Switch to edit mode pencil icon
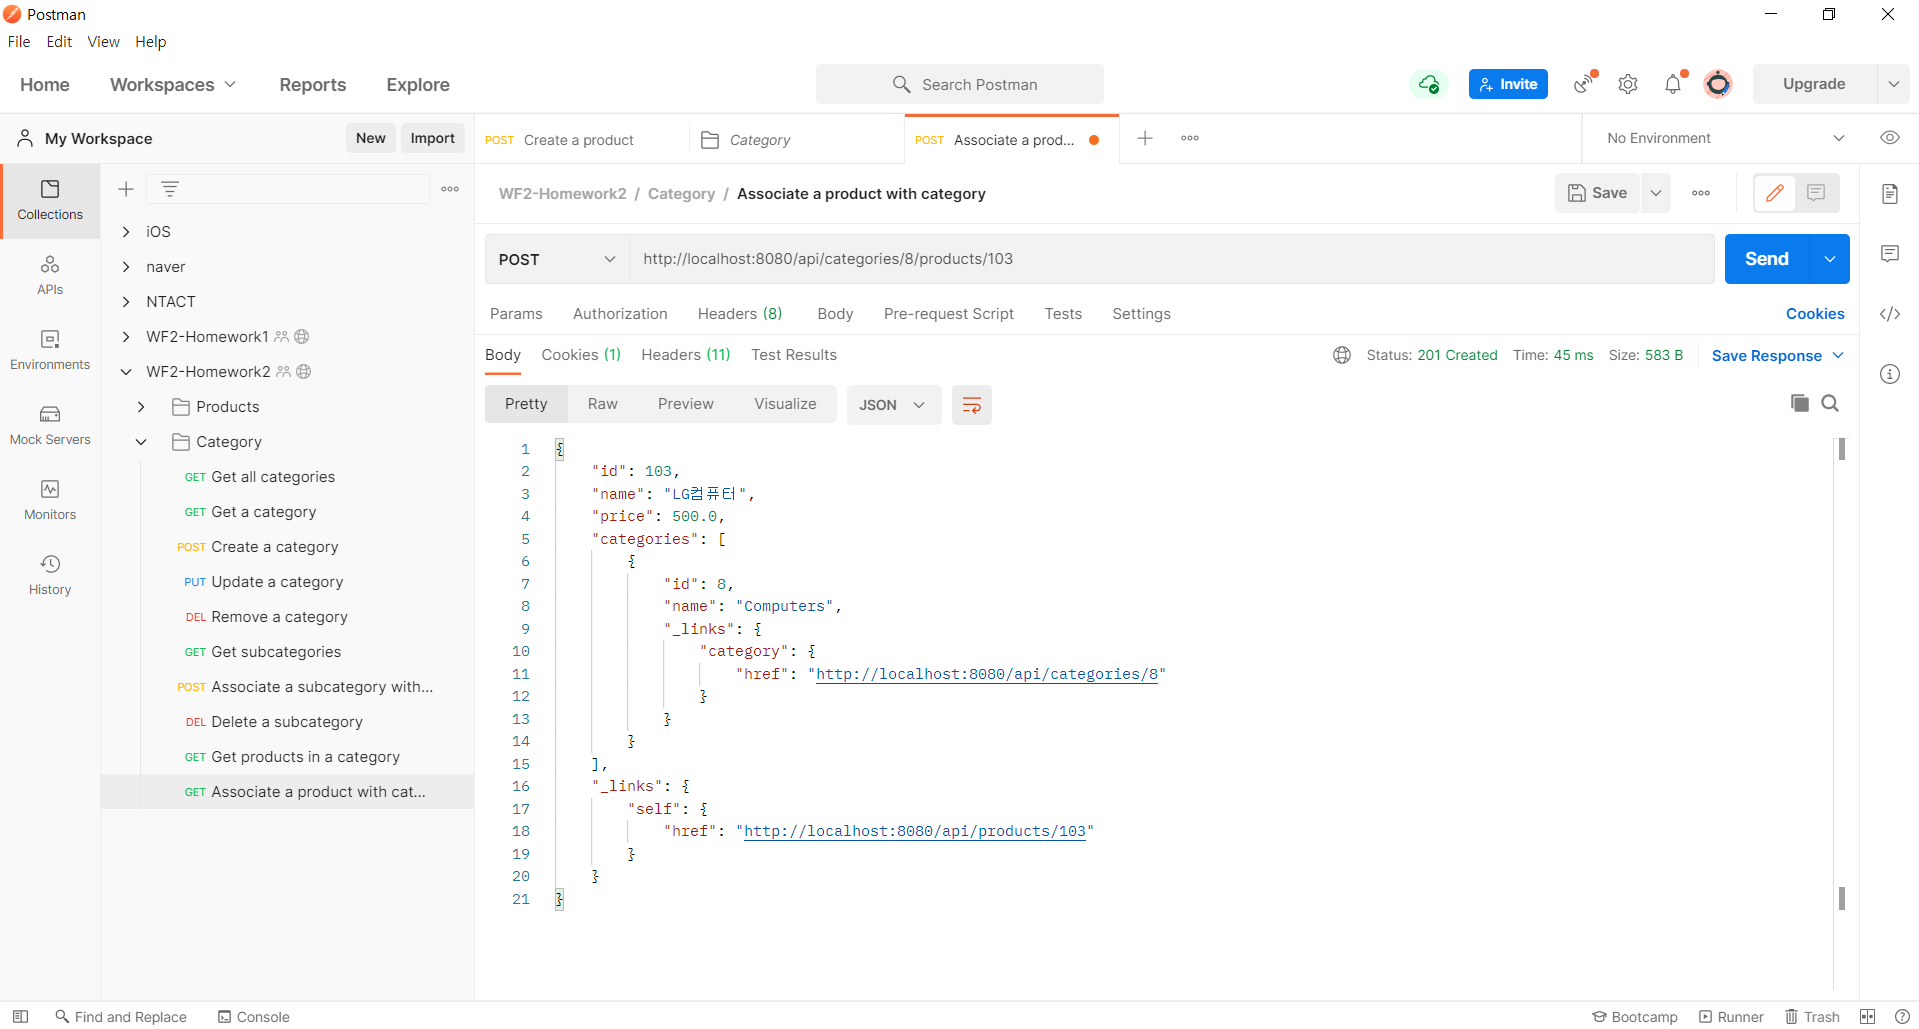Screen dimensions: 1919x1029 click(1775, 193)
